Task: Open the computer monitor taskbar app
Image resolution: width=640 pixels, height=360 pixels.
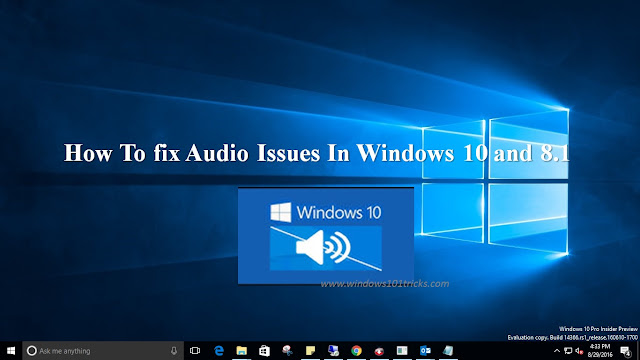Action: click(x=333, y=351)
